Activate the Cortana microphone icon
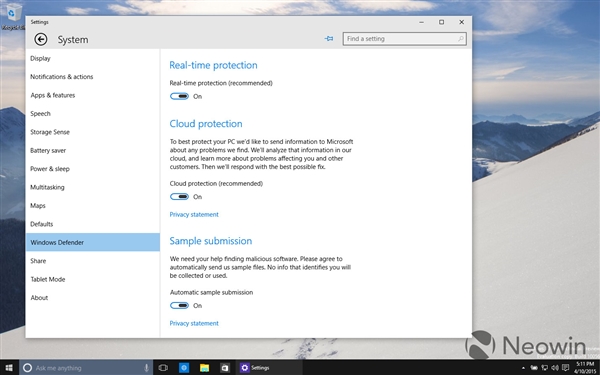The image size is (600, 375). [146, 368]
